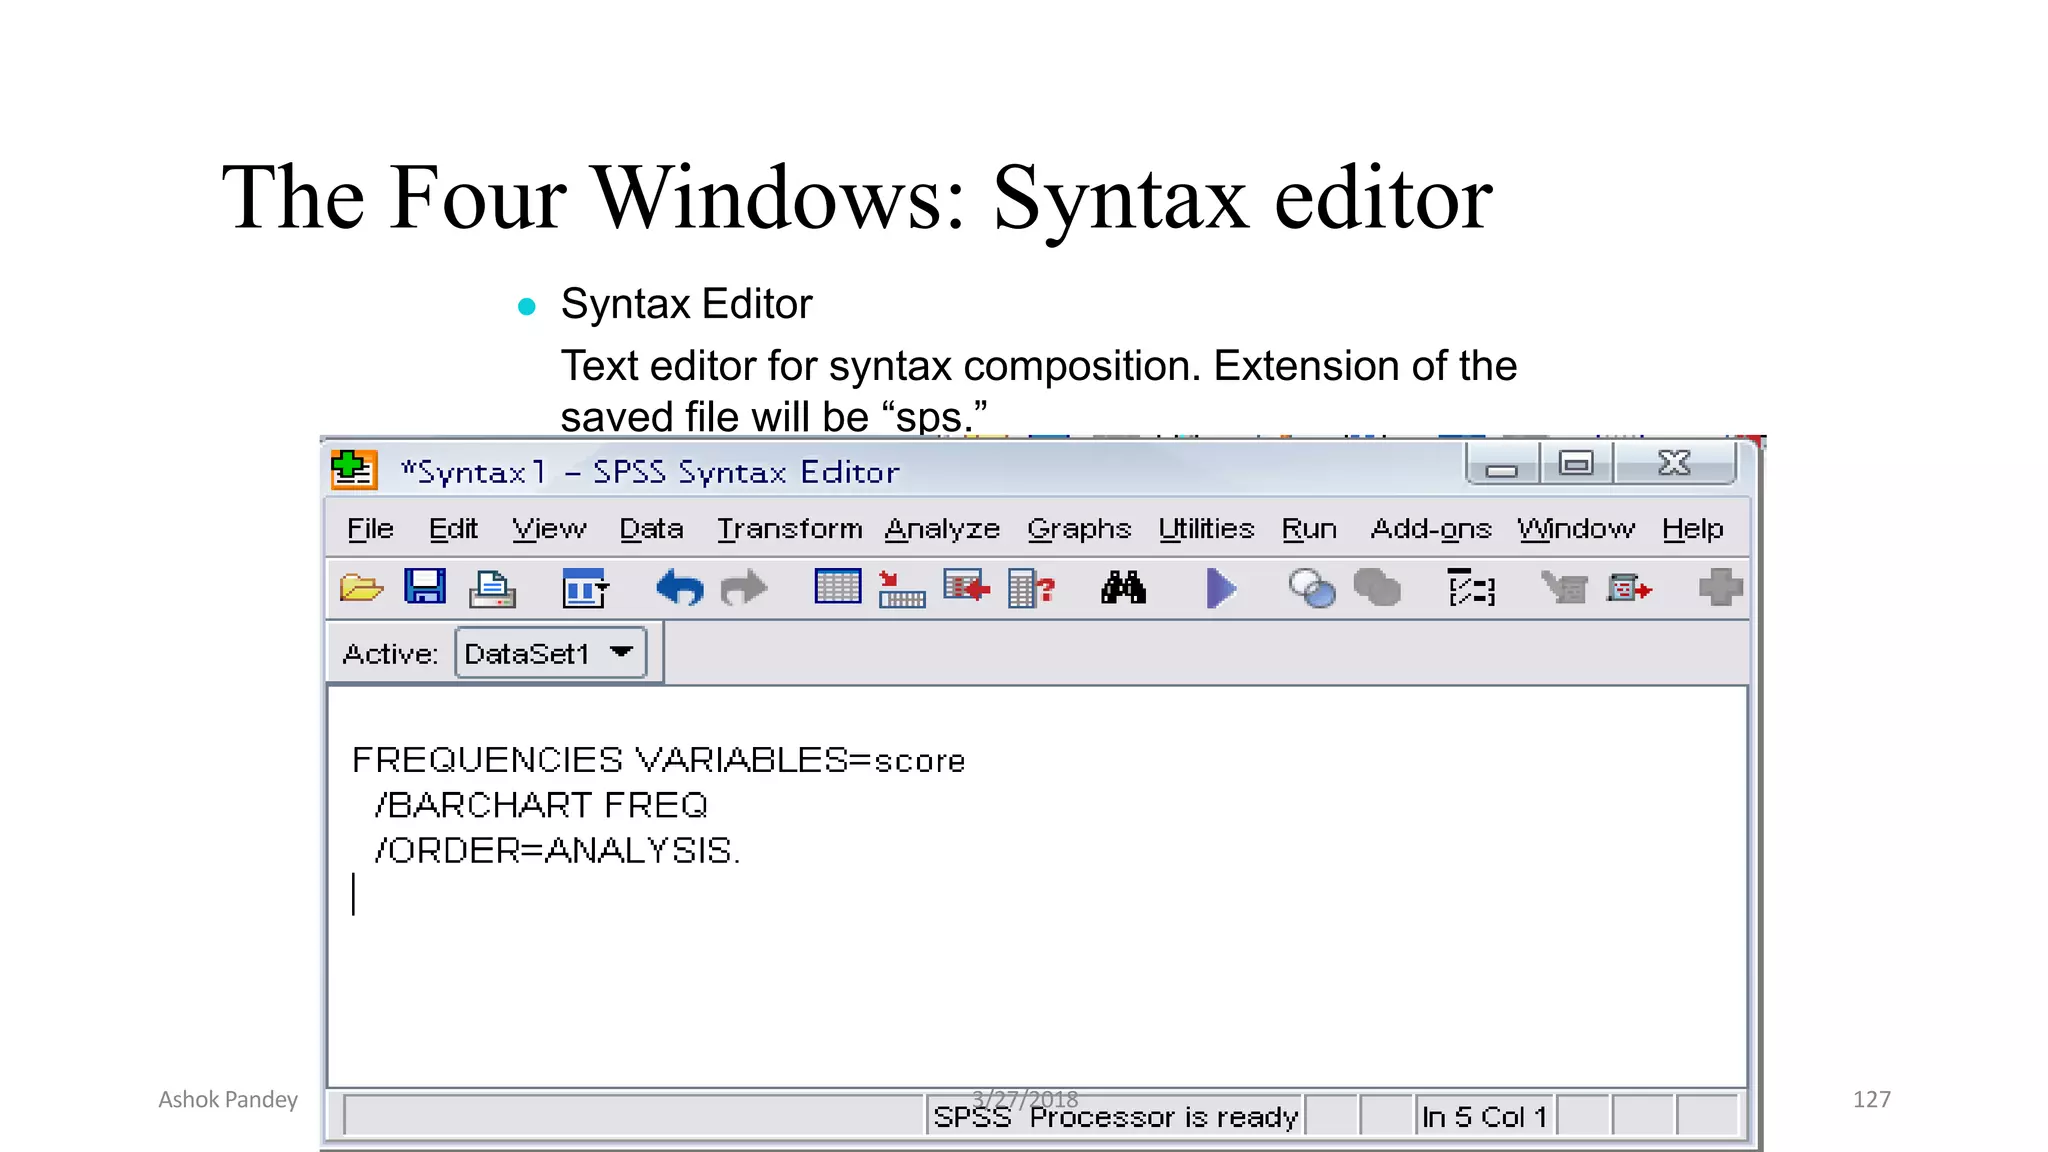Viewport: 2048px width, 1152px height.
Task: Click the Open file folder icon
Action: [361, 588]
